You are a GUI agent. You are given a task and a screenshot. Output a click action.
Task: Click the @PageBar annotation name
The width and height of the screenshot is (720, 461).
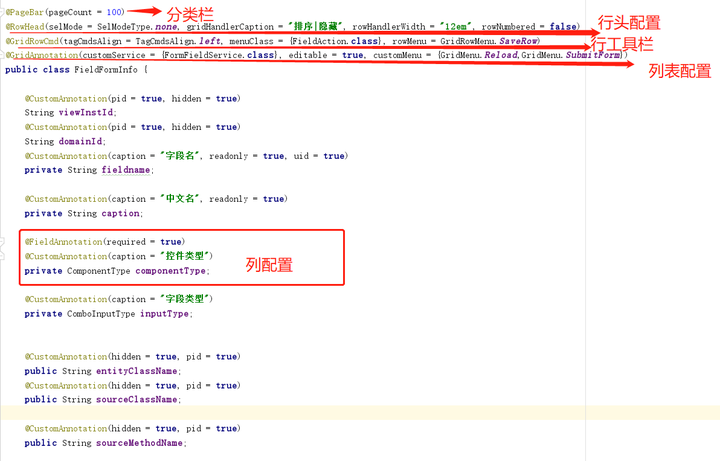click(x=24, y=12)
